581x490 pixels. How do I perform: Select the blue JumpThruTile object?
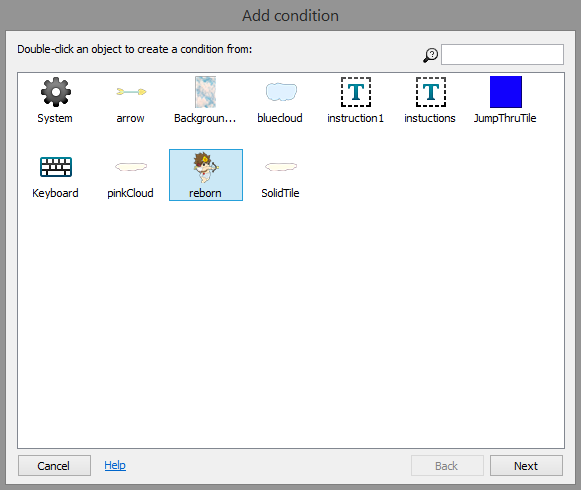pyautogui.click(x=506, y=92)
